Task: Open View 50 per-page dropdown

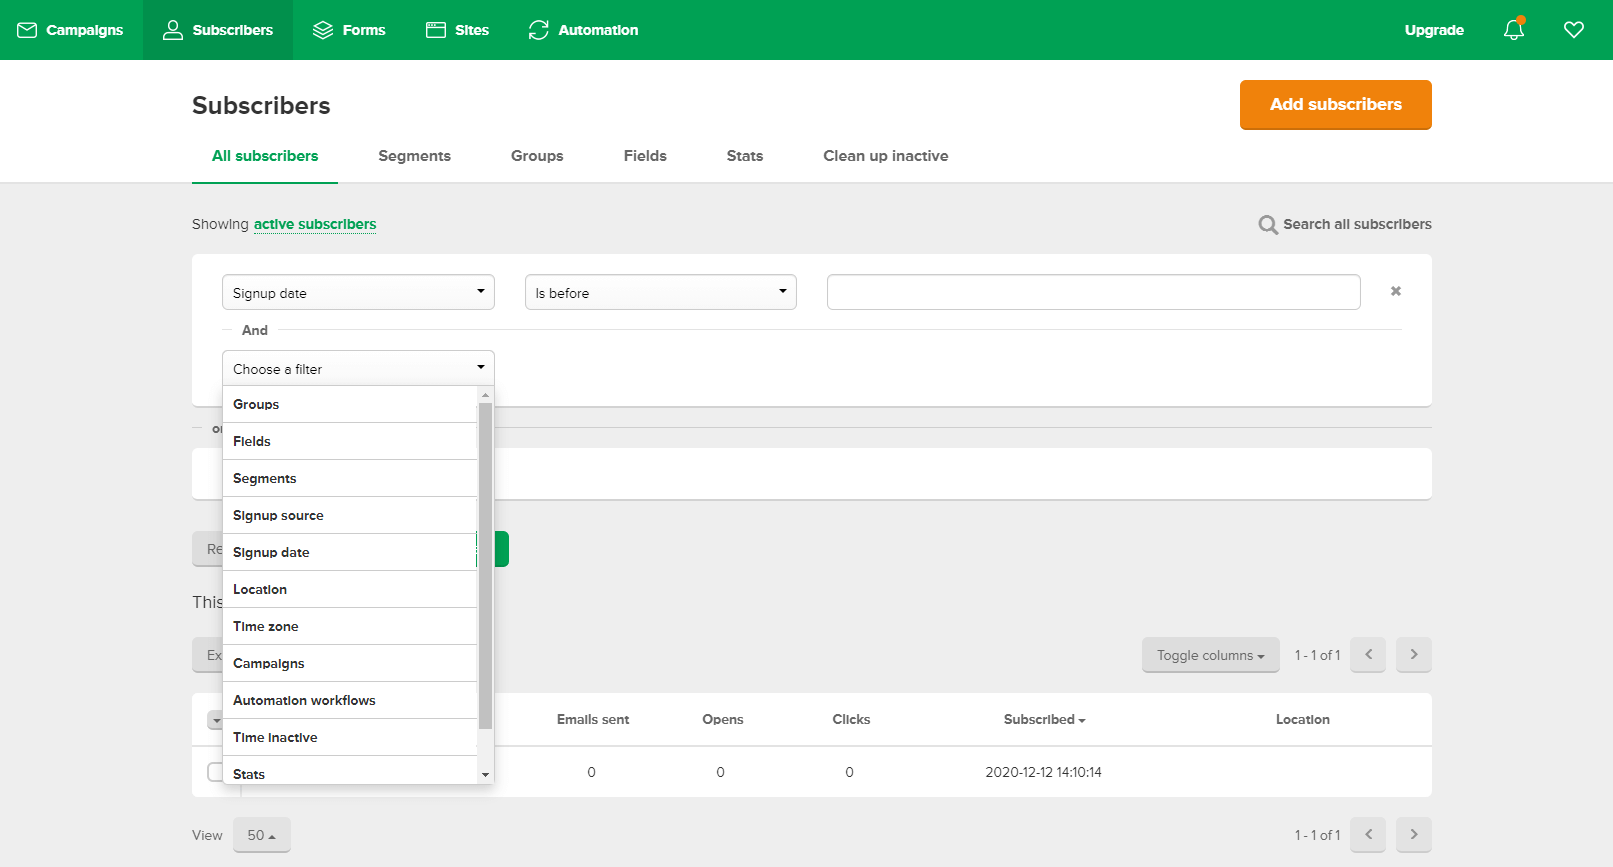Action: tap(262, 835)
